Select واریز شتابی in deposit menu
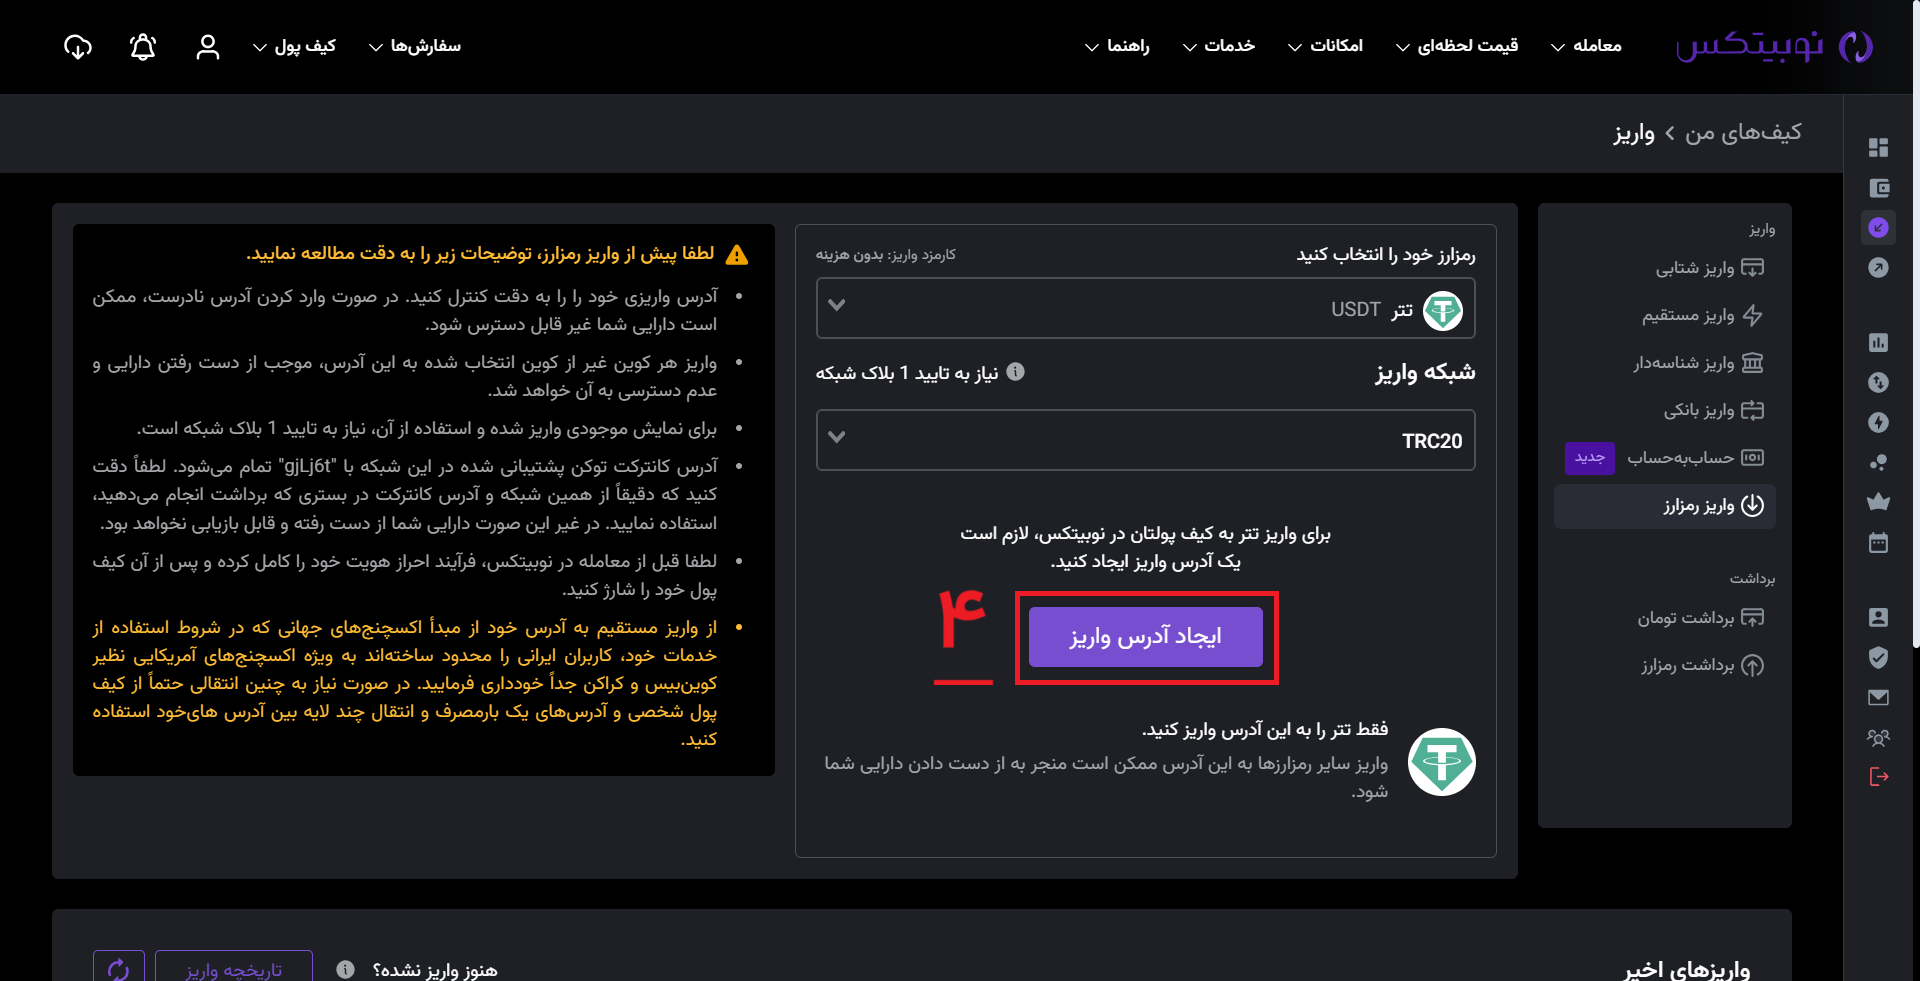 [1709, 268]
